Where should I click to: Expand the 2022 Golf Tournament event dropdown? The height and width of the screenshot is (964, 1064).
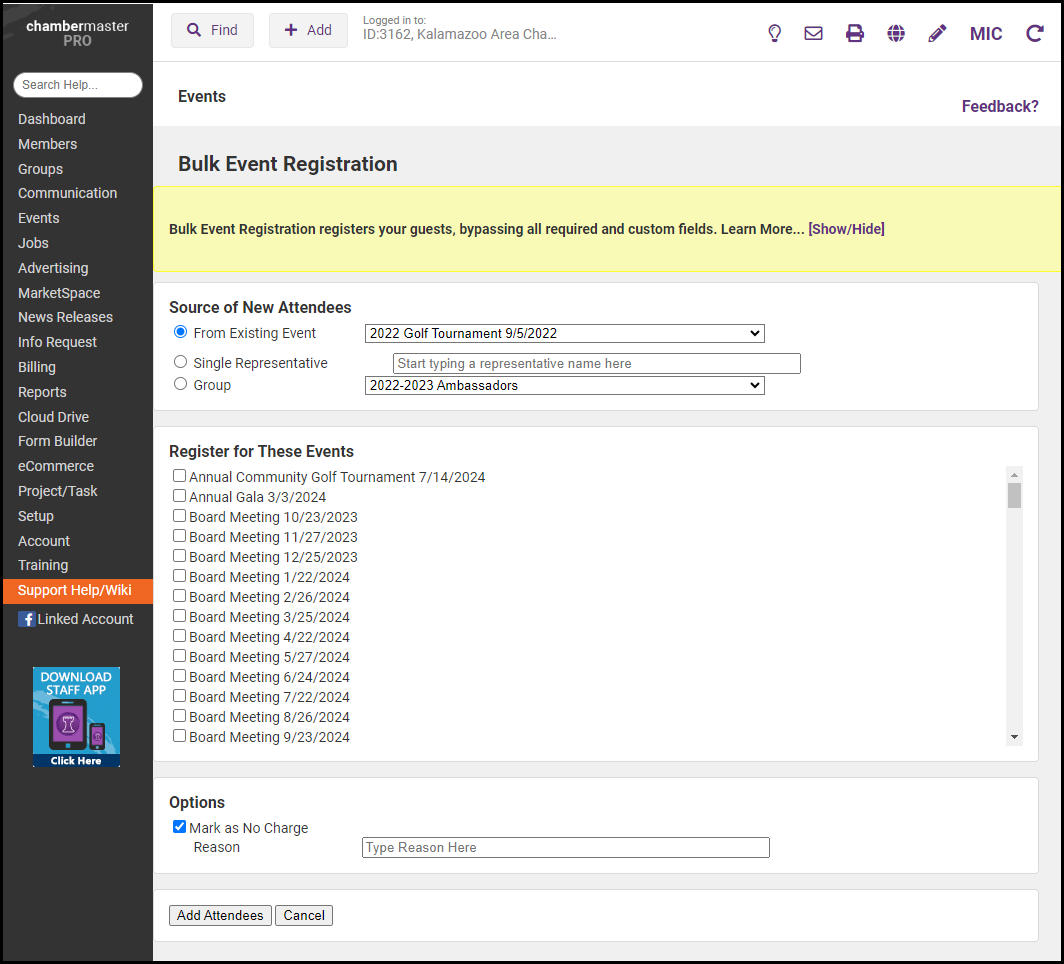(x=564, y=333)
